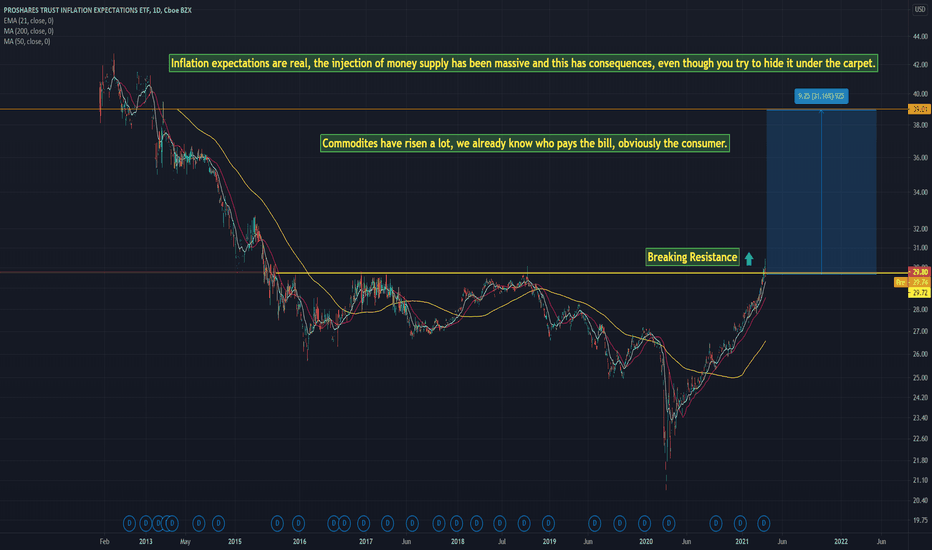Select the MA (200, close, 0) indicator legend

(x=29, y=31)
